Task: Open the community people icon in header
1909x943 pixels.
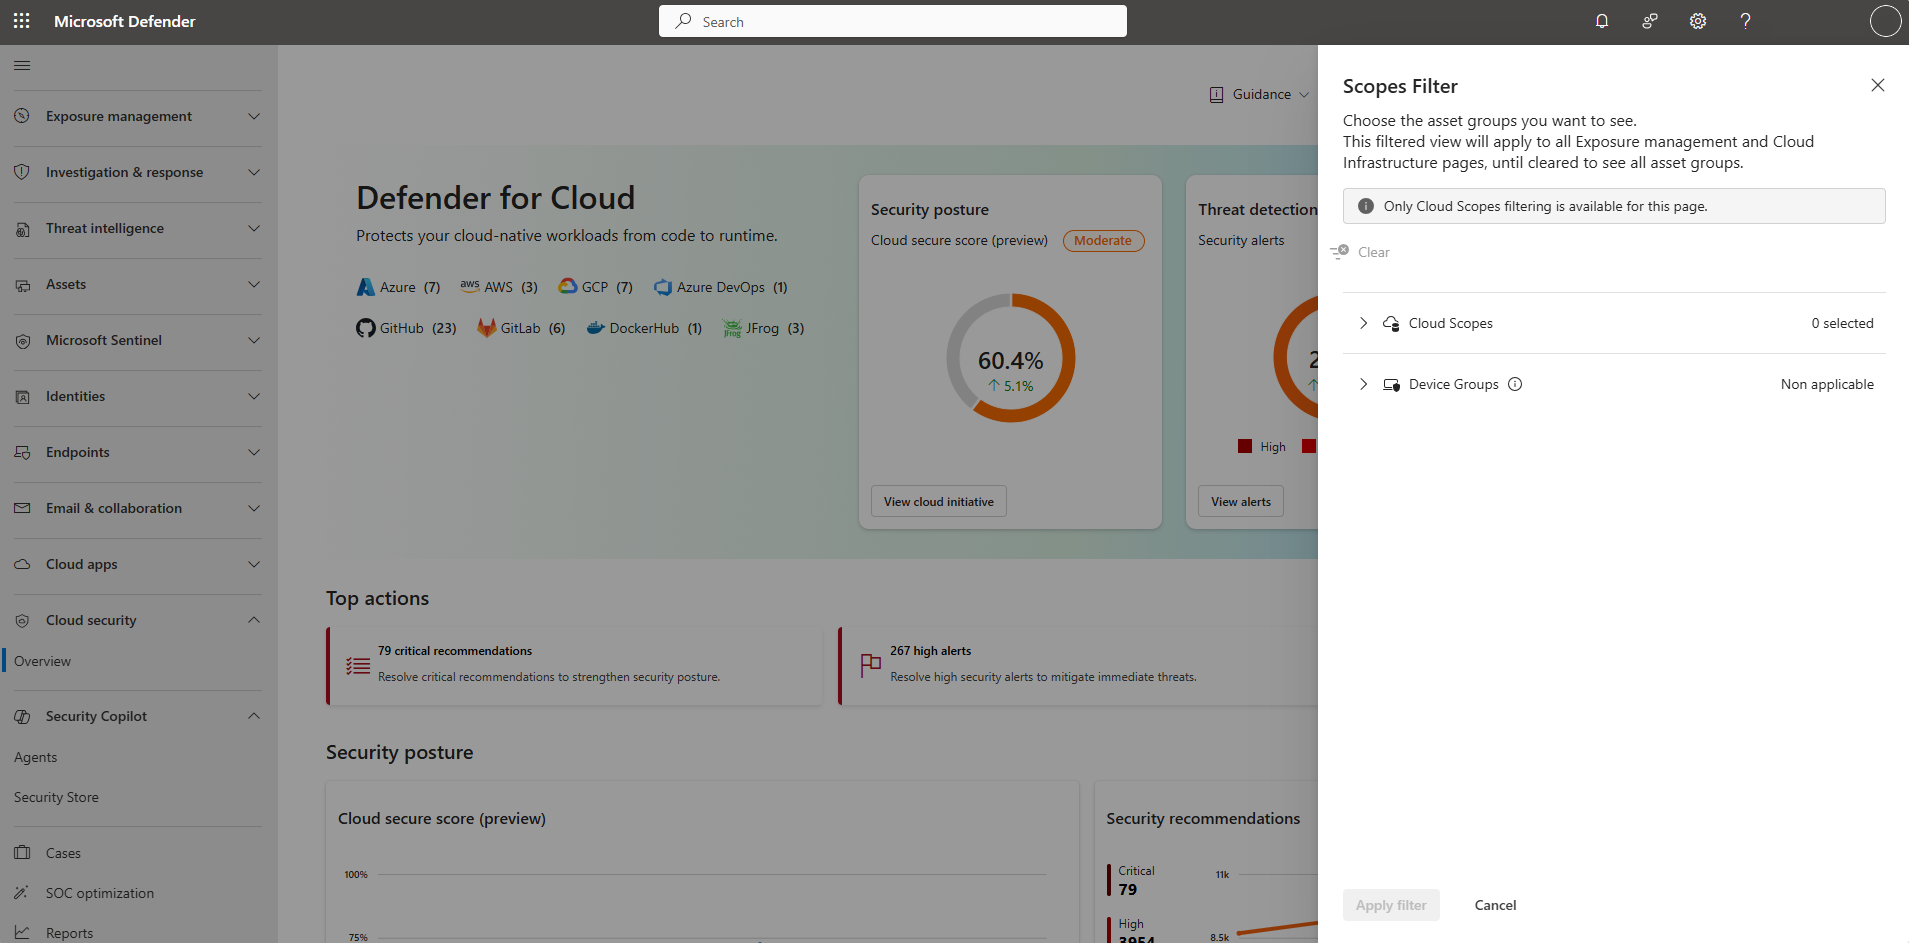Action: point(1650,21)
